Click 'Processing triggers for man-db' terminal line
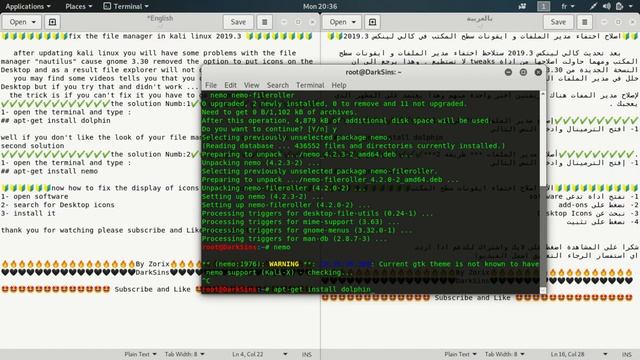The image size is (640, 360). (x=294, y=239)
